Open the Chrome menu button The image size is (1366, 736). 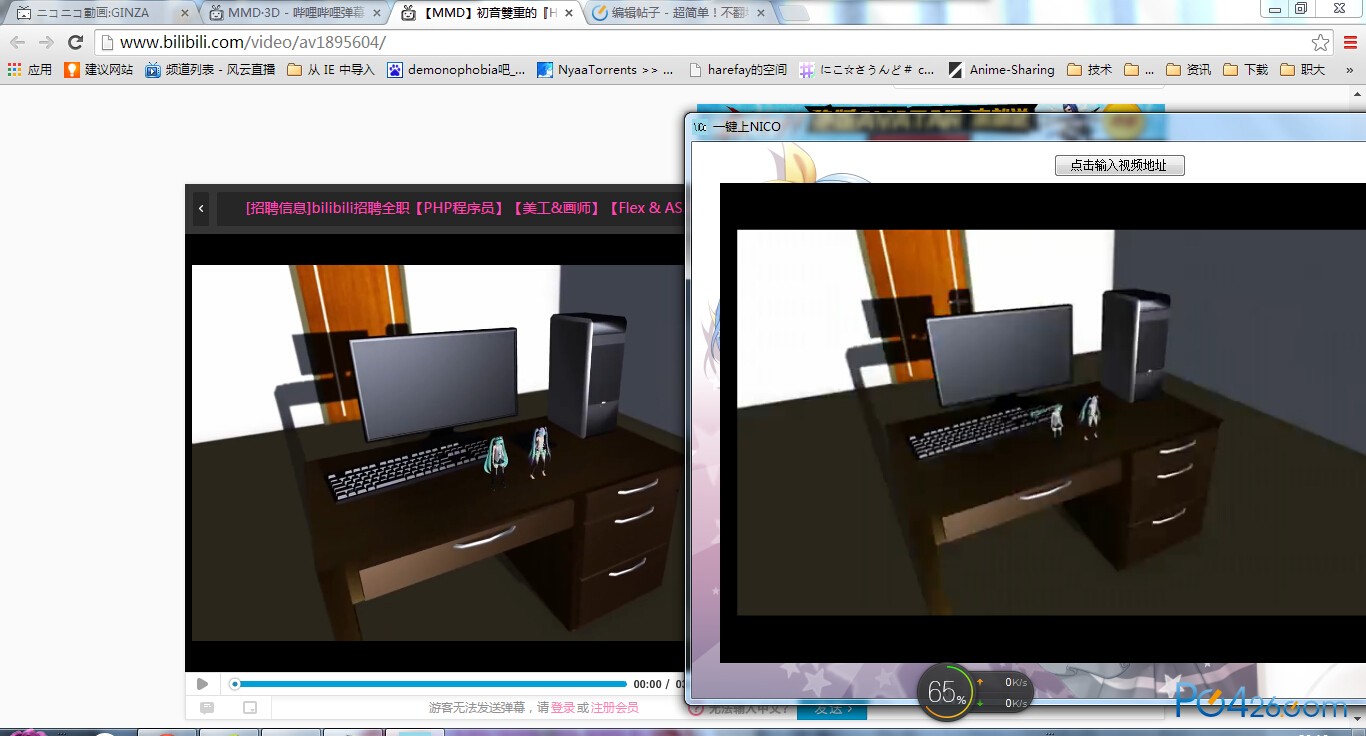[1350, 42]
